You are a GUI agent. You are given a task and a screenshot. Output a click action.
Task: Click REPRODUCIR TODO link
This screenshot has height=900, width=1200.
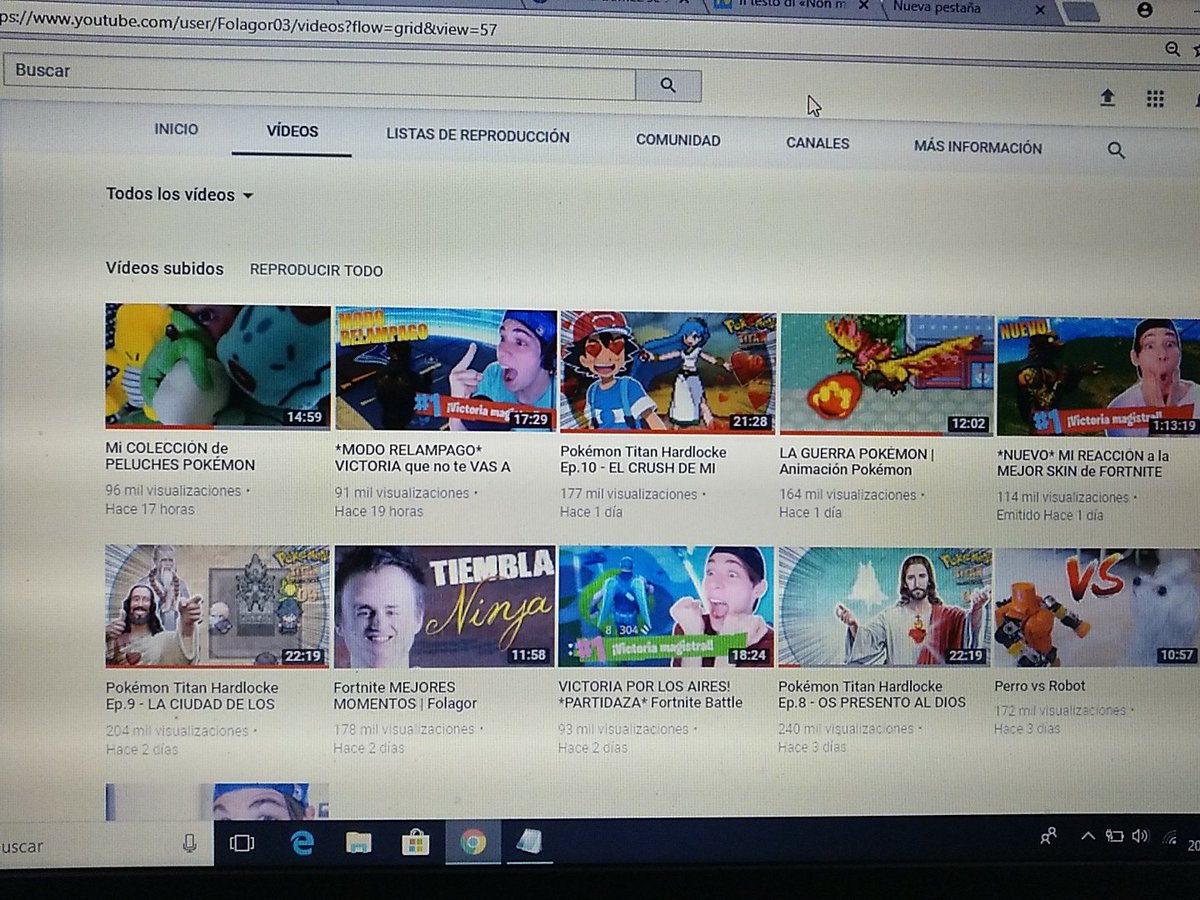(x=316, y=271)
